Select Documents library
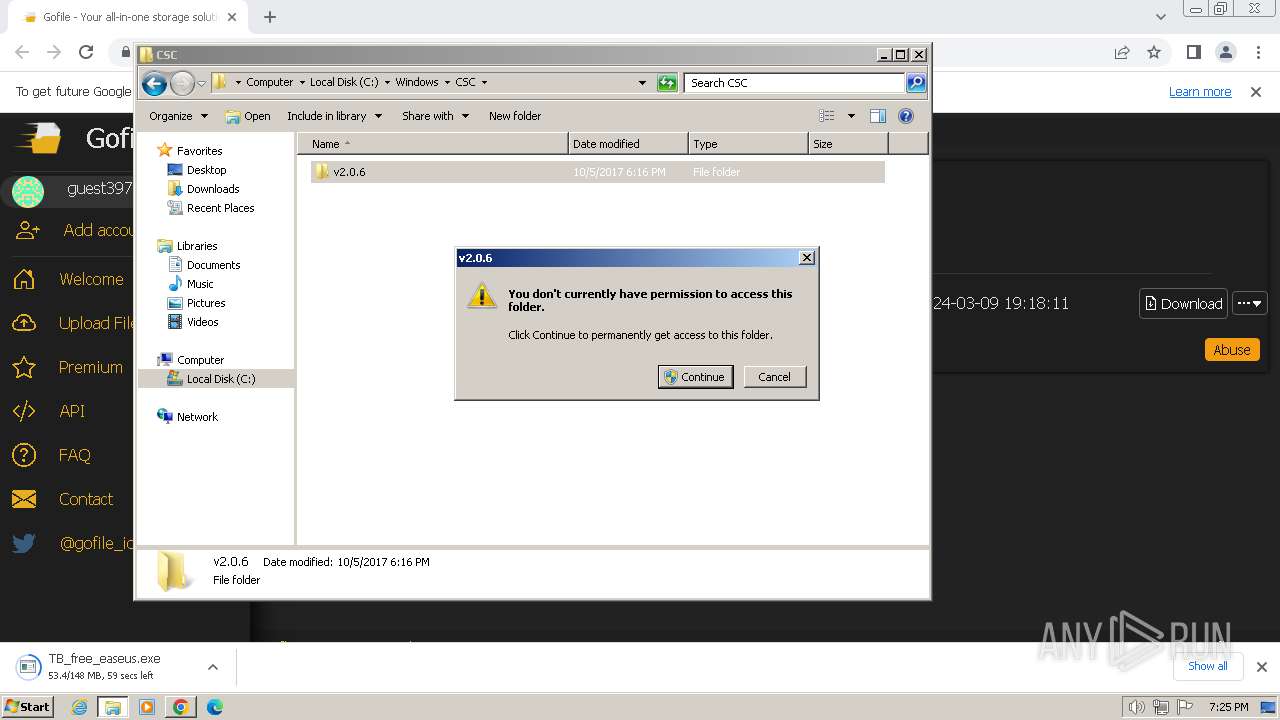The image size is (1280, 720). [213, 265]
